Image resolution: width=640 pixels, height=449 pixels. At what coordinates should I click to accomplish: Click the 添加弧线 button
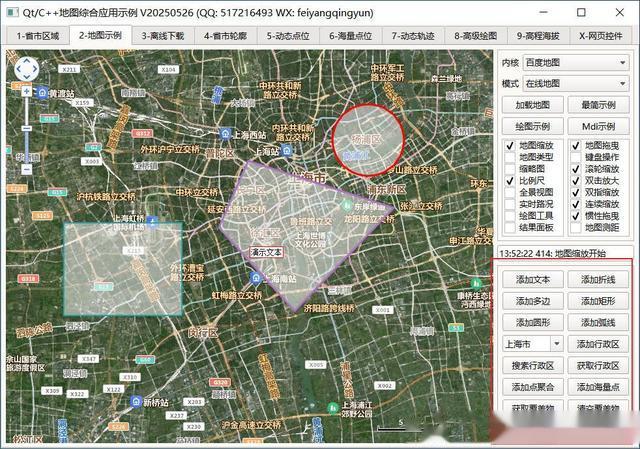coord(598,322)
